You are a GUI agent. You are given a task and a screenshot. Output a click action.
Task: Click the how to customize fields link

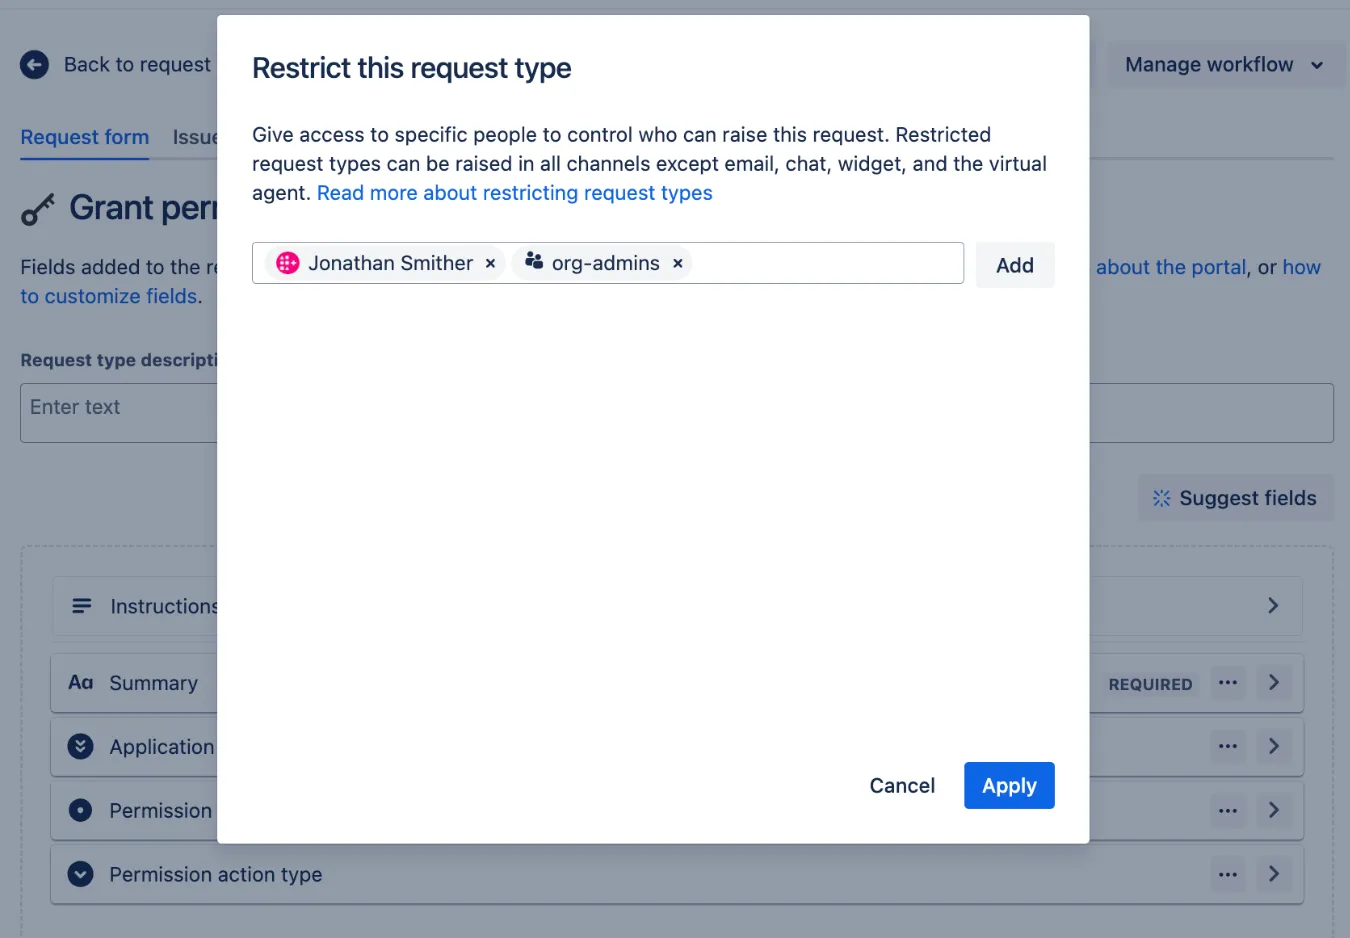pos(109,296)
